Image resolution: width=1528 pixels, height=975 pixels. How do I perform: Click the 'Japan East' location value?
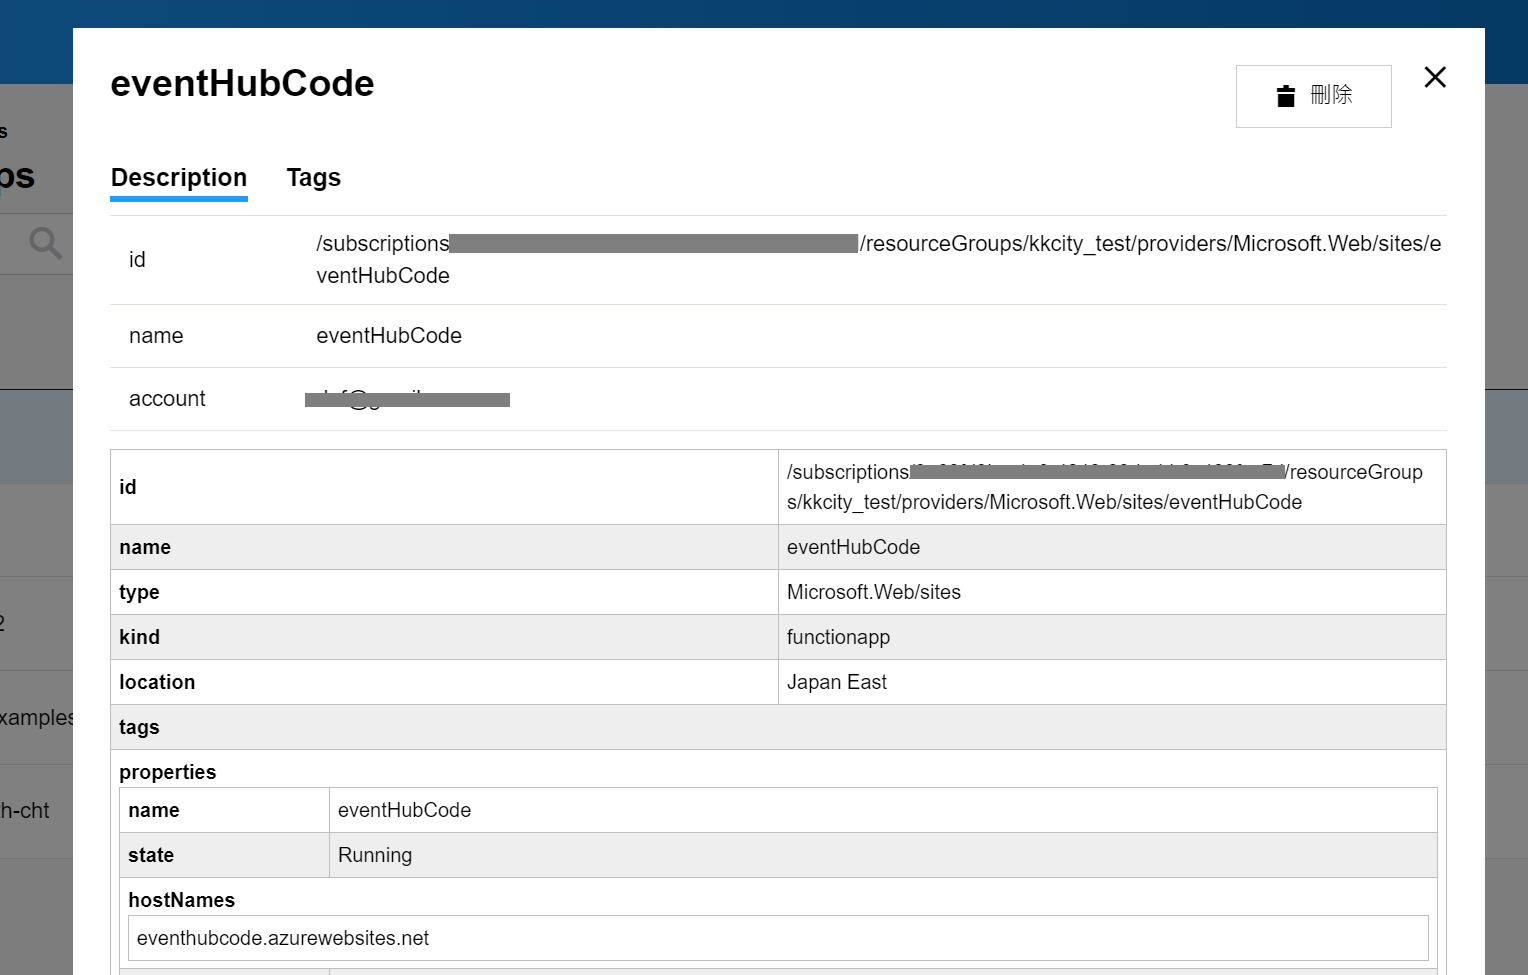point(837,682)
